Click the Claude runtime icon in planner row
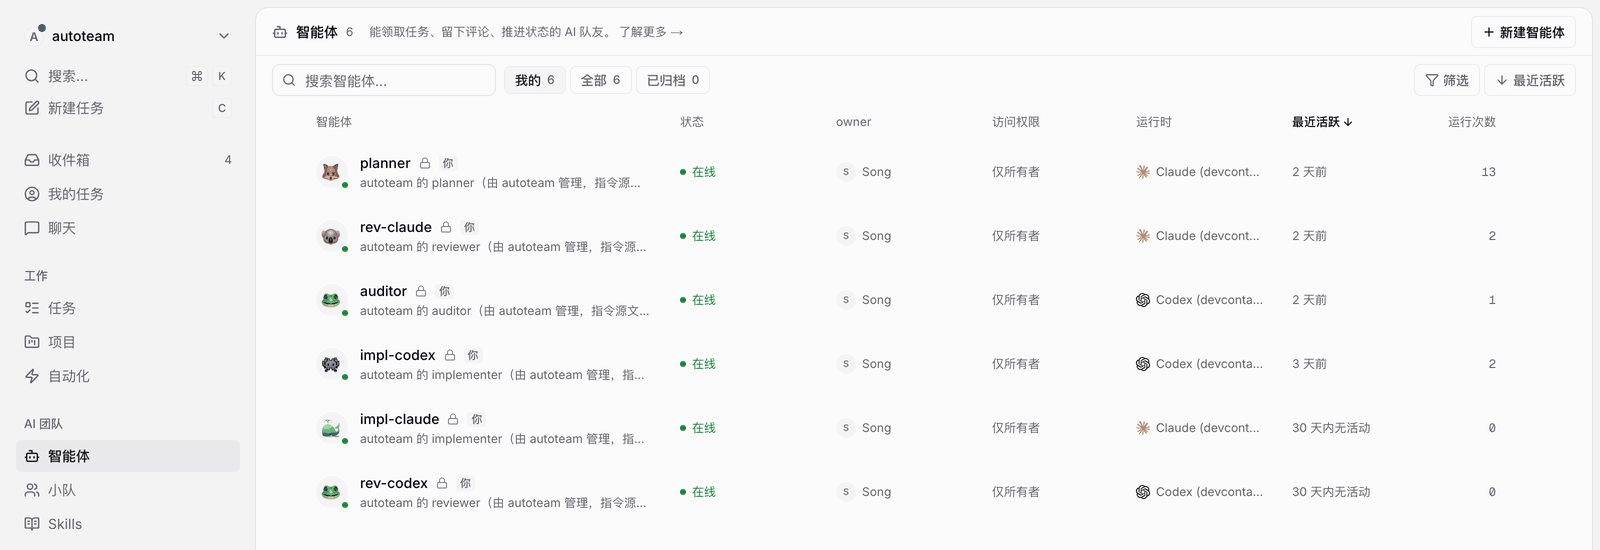Viewport: 1600px width, 550px height. (x=1143, y=172)
